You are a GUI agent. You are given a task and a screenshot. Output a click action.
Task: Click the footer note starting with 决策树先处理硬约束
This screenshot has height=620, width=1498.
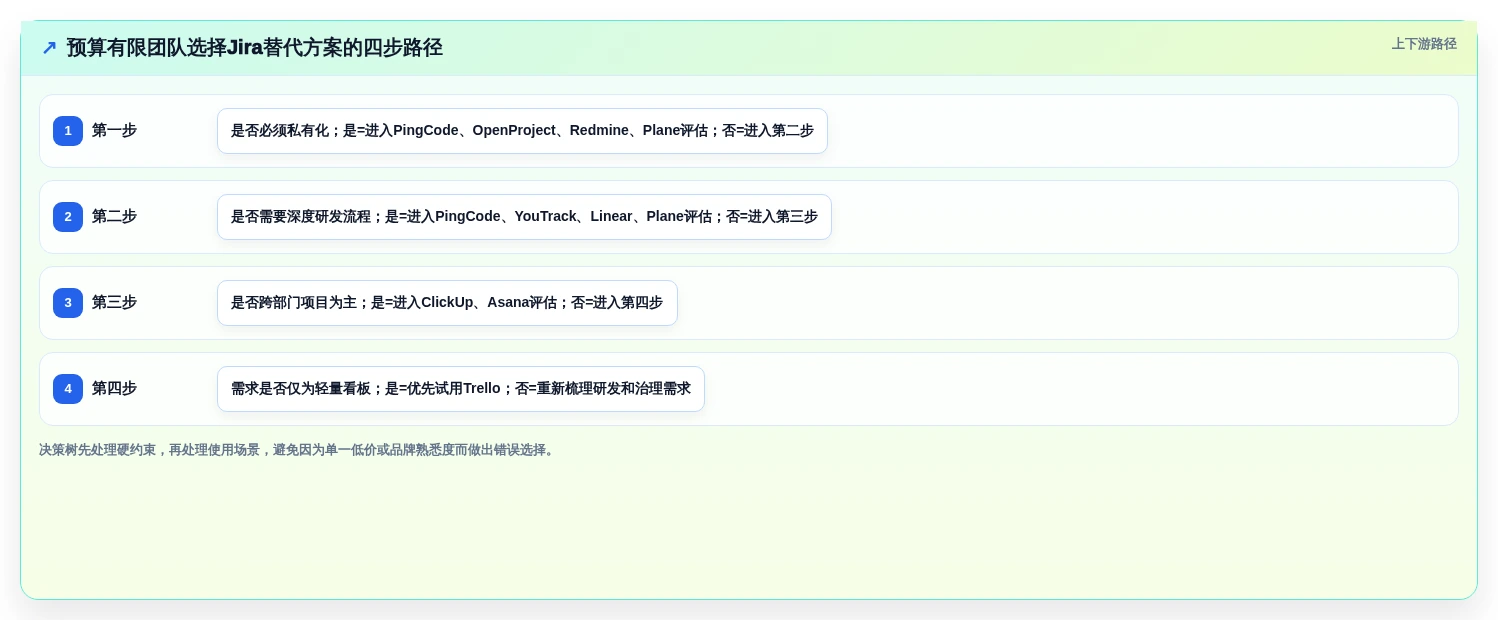pos(298,450)
